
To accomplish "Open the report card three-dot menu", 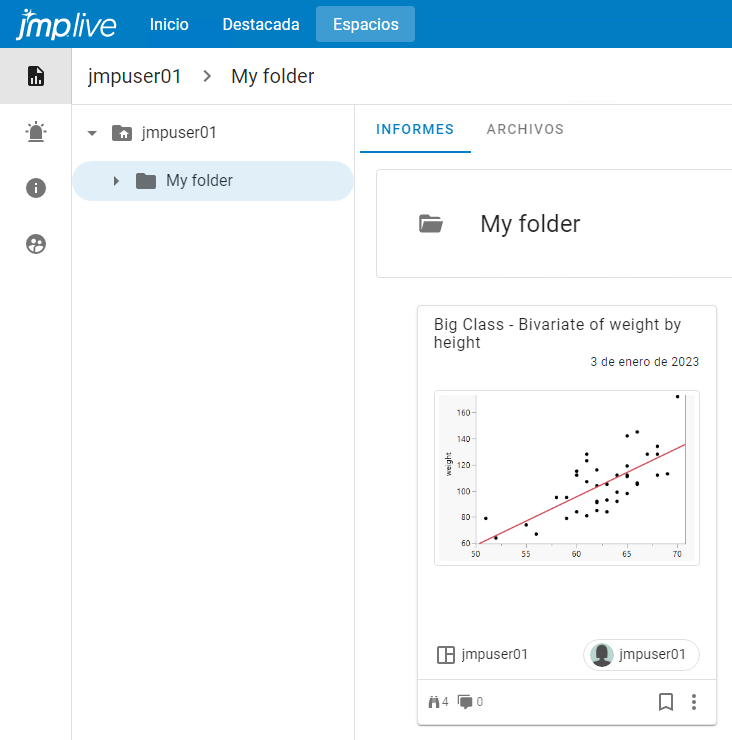I will [694, 702].
